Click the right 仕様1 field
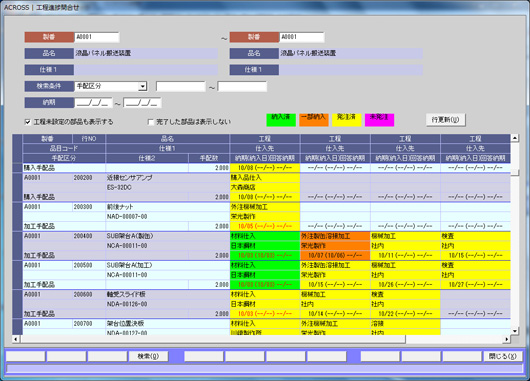Image resolution: width=530 pixels, height=381 pixels. pyautogui.click(x=351, y=70)
